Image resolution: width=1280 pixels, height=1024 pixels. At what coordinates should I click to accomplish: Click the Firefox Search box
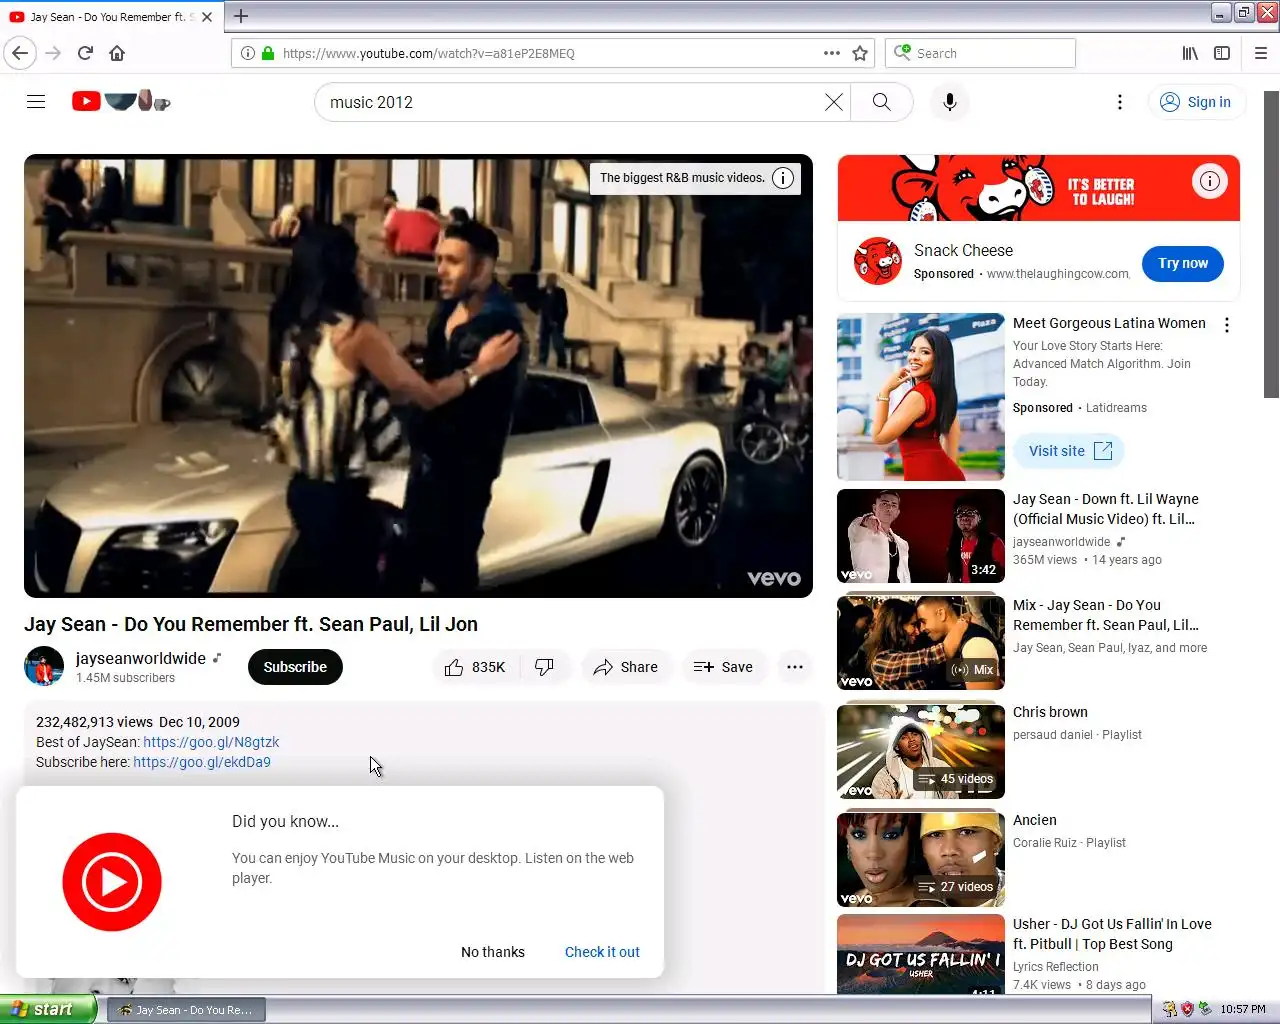coord(980,53)
